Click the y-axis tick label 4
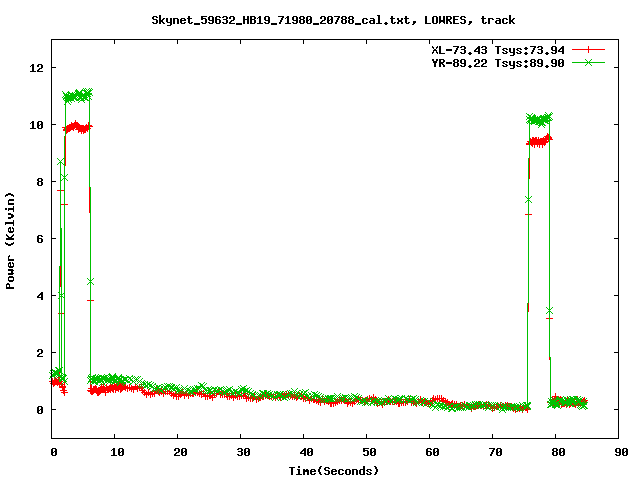 (x=40, y=296)
